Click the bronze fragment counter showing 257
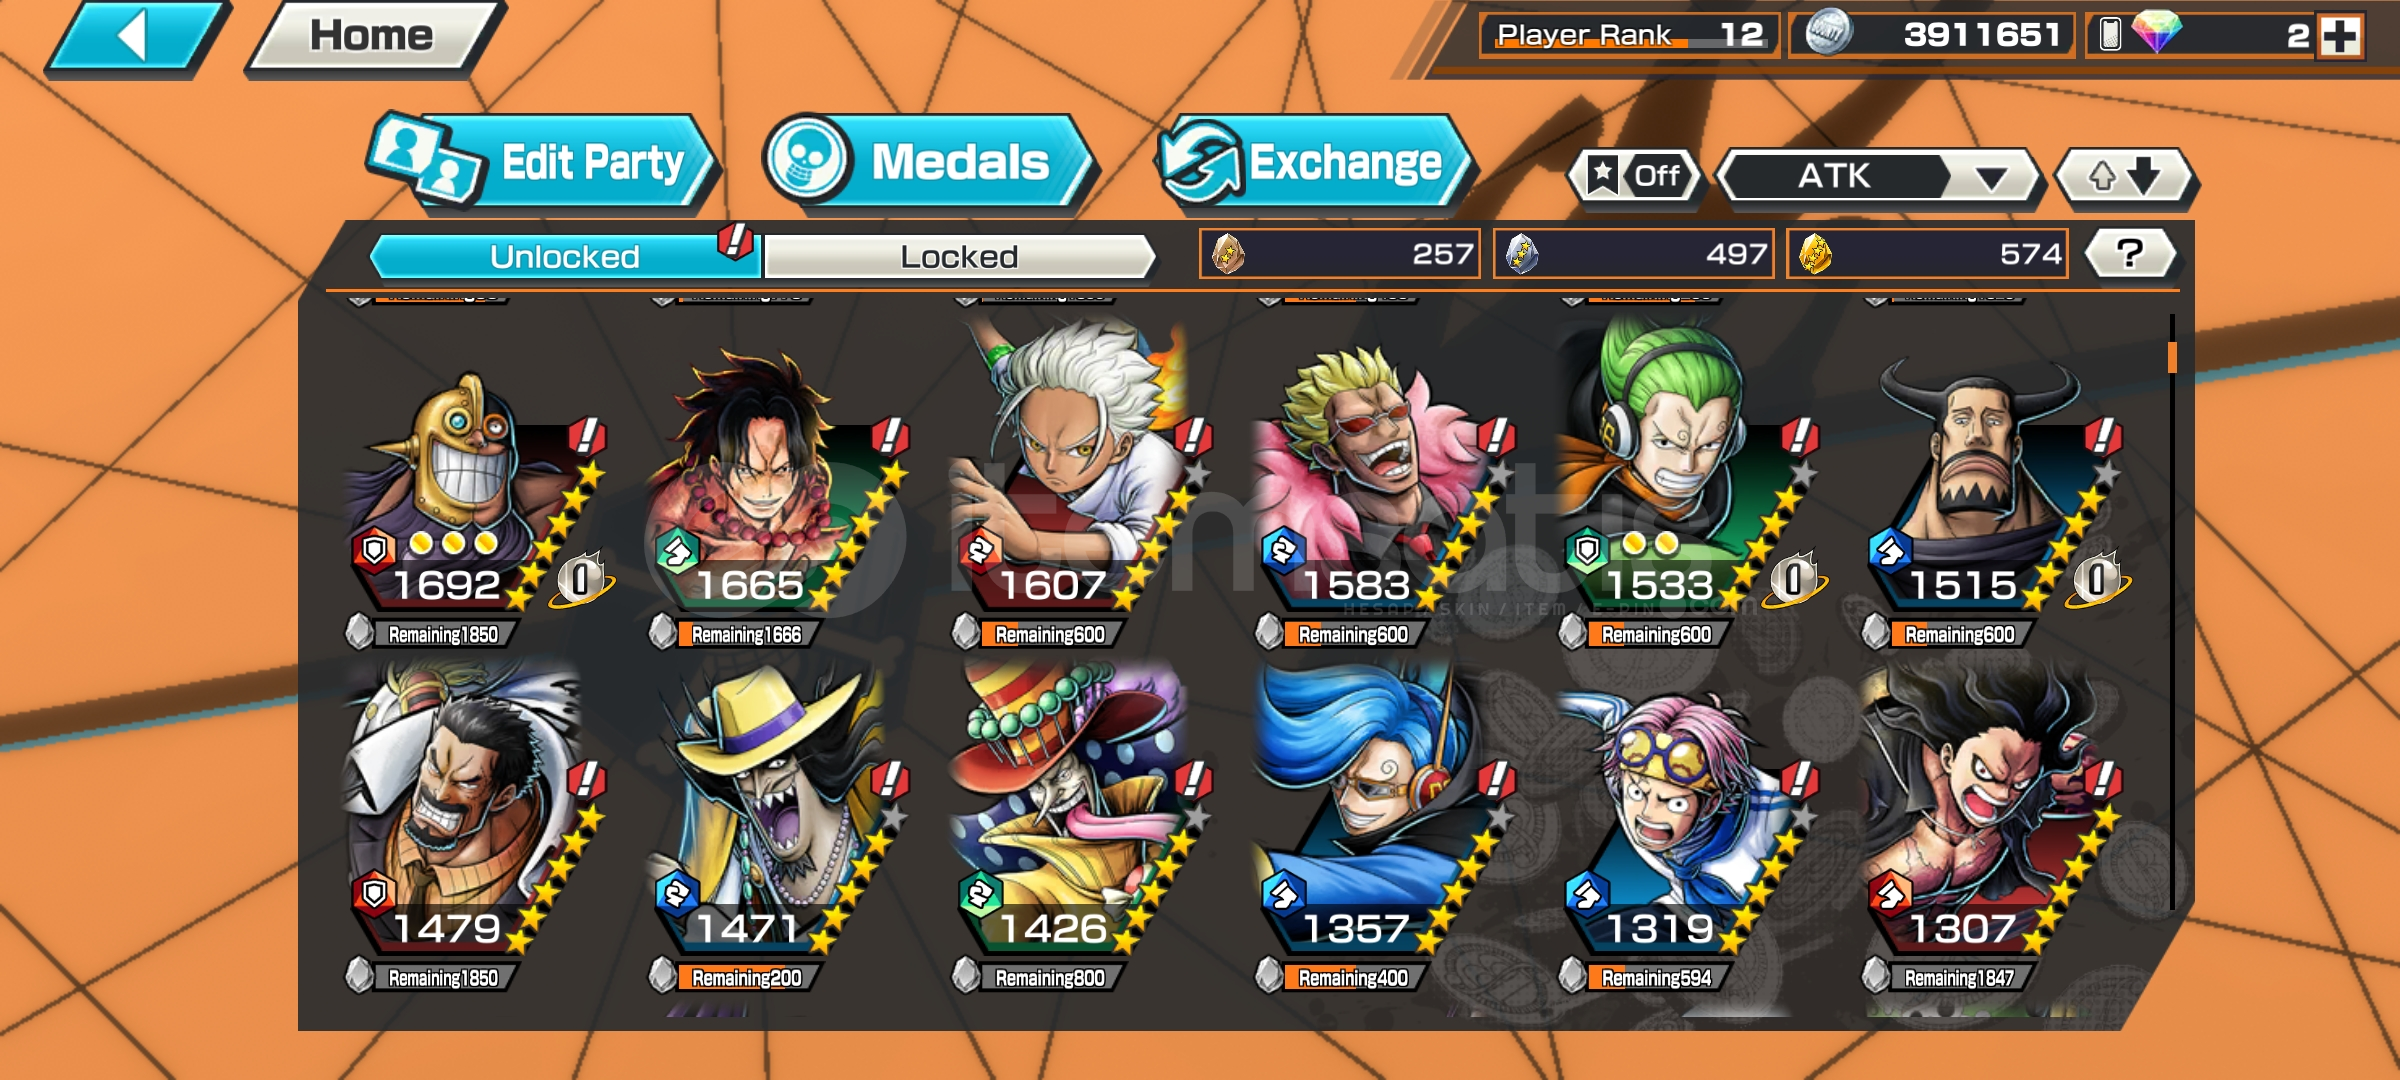This screenshot has height=1080, width=2400. [1340, 254]
